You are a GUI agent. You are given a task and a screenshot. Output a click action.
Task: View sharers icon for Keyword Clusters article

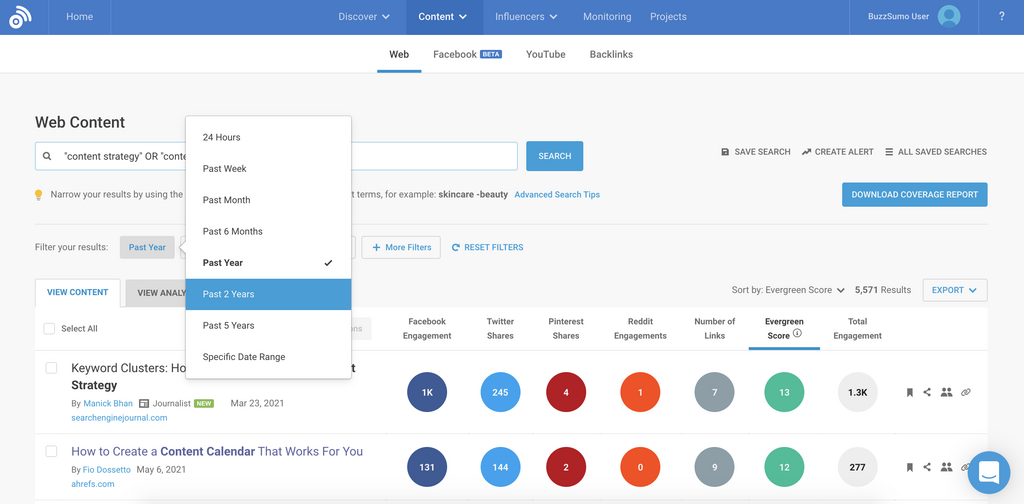[946, 393]
